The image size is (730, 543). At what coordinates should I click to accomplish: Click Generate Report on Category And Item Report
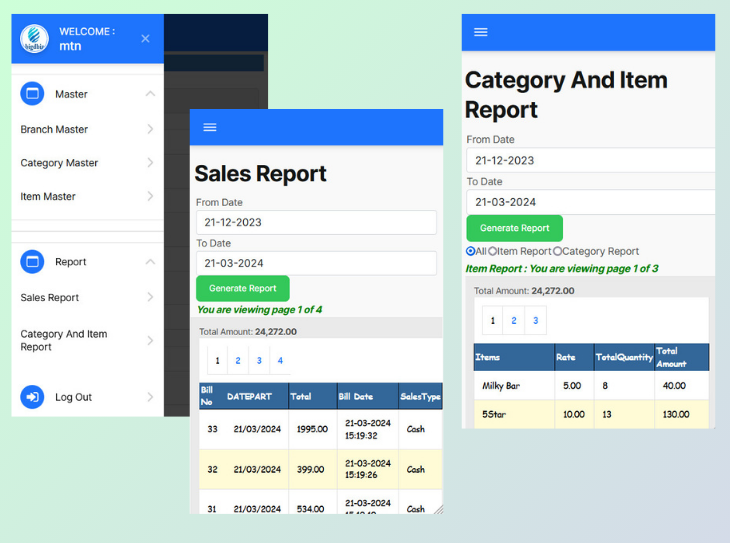pyautogui.click(x=514, y=228)
